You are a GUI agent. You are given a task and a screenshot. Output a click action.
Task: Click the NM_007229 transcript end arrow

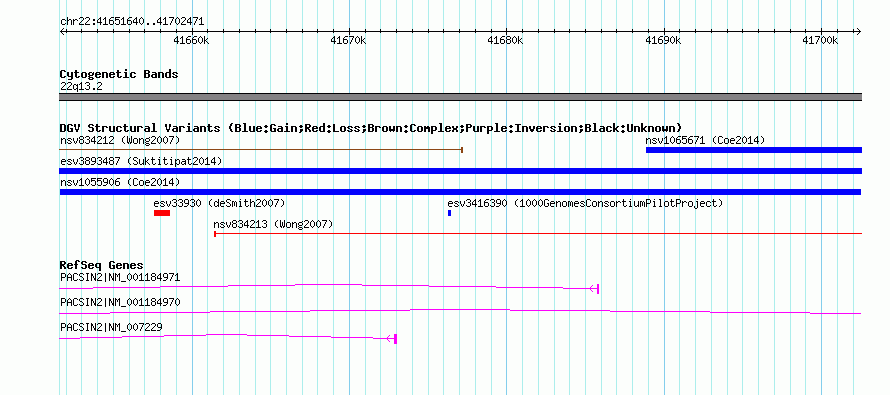392,339
